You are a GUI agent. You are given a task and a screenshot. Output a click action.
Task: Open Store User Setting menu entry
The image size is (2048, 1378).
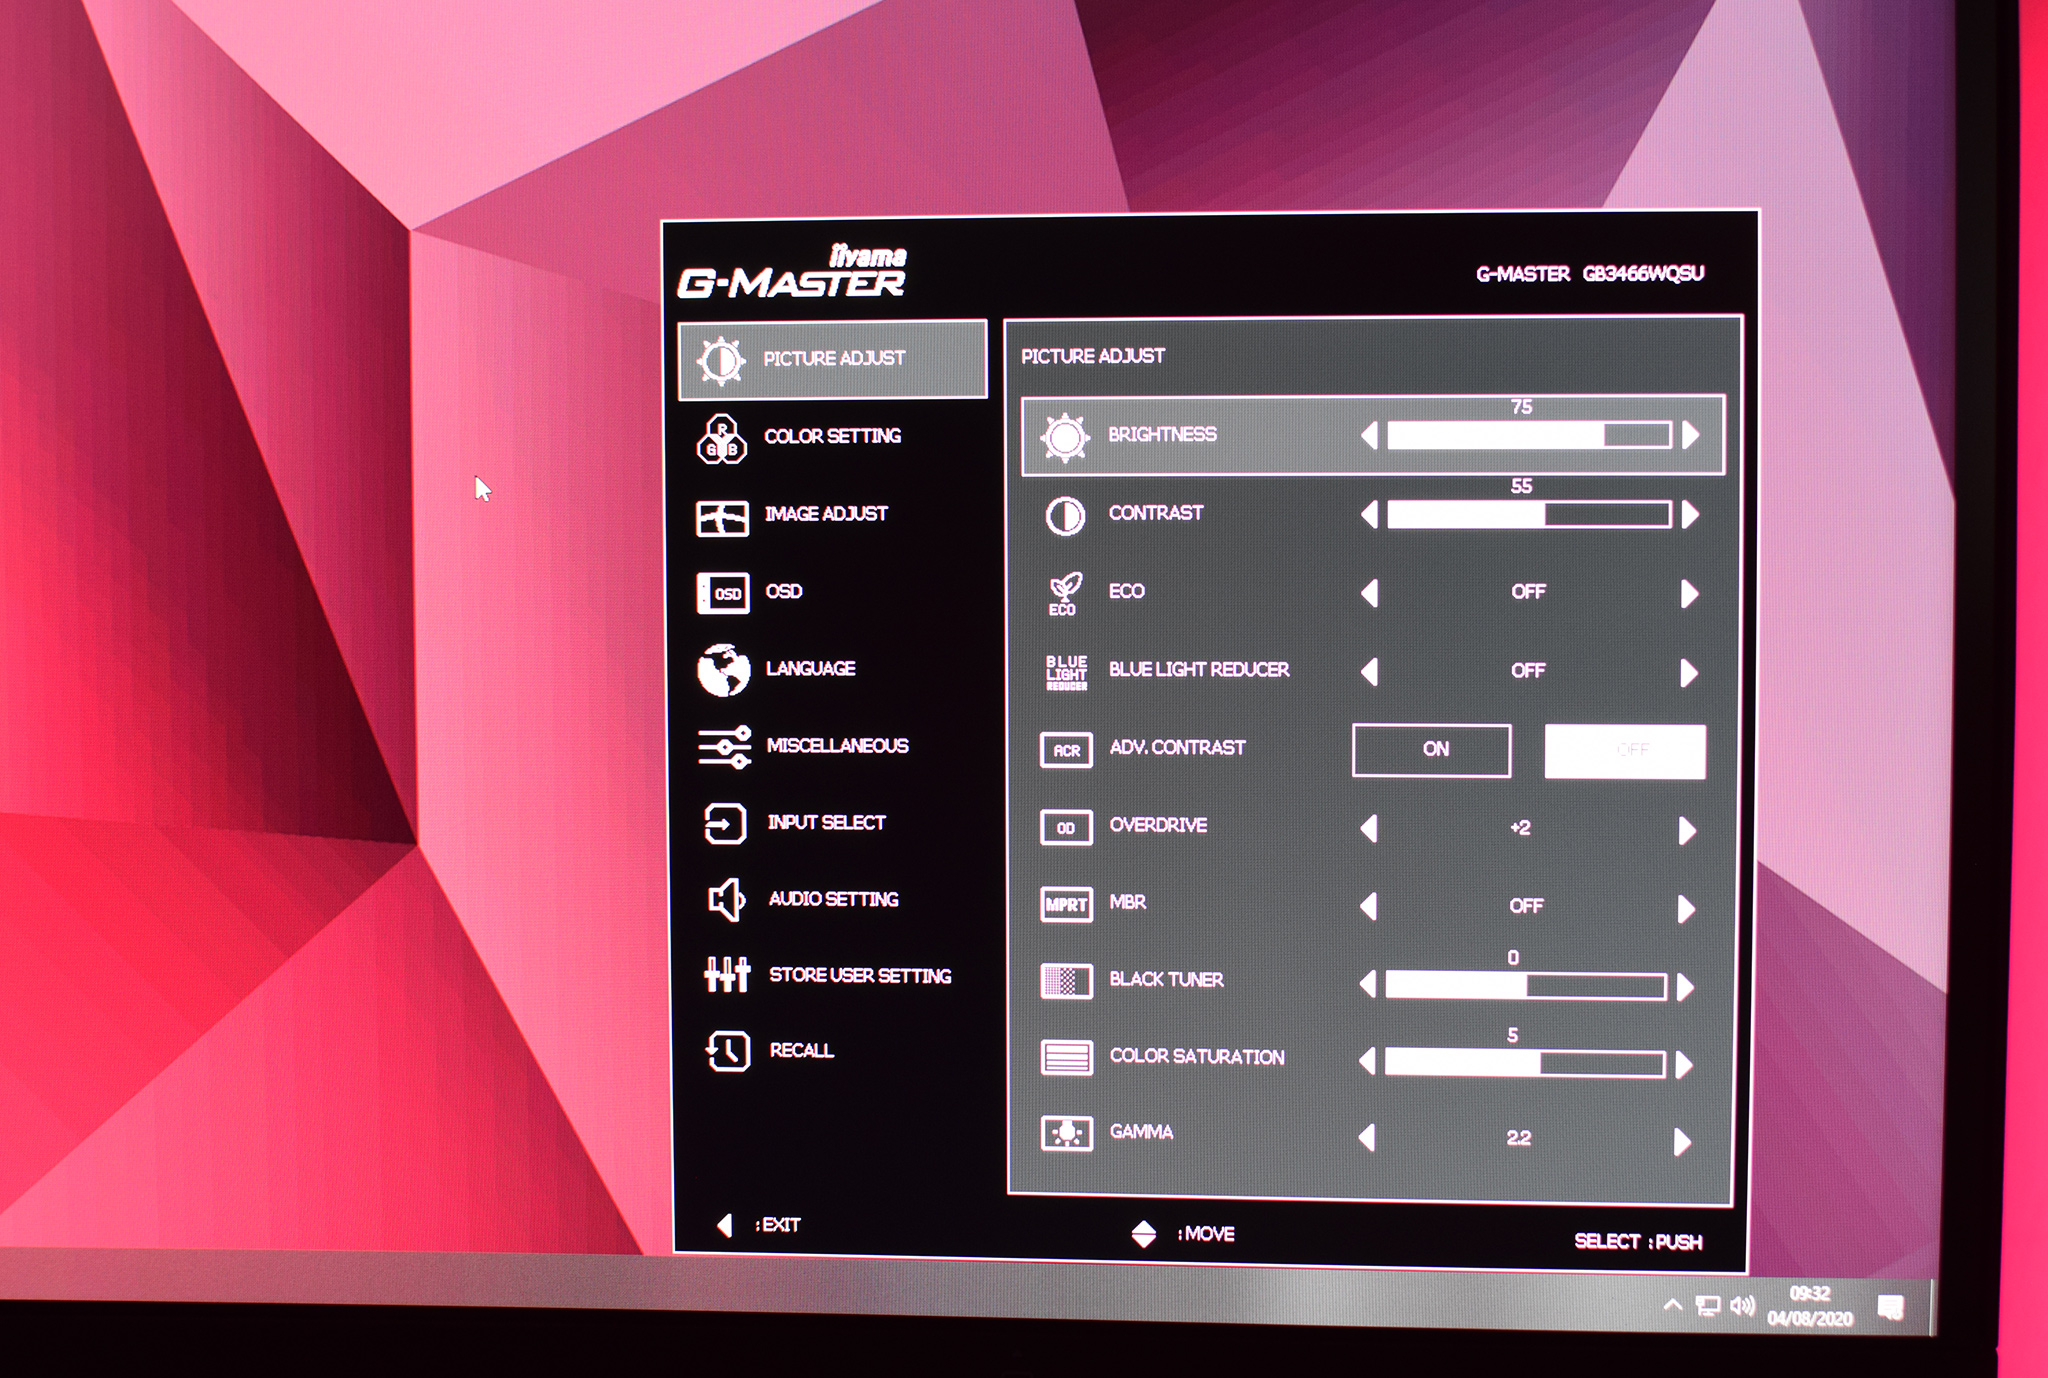(x=859, y=976)
